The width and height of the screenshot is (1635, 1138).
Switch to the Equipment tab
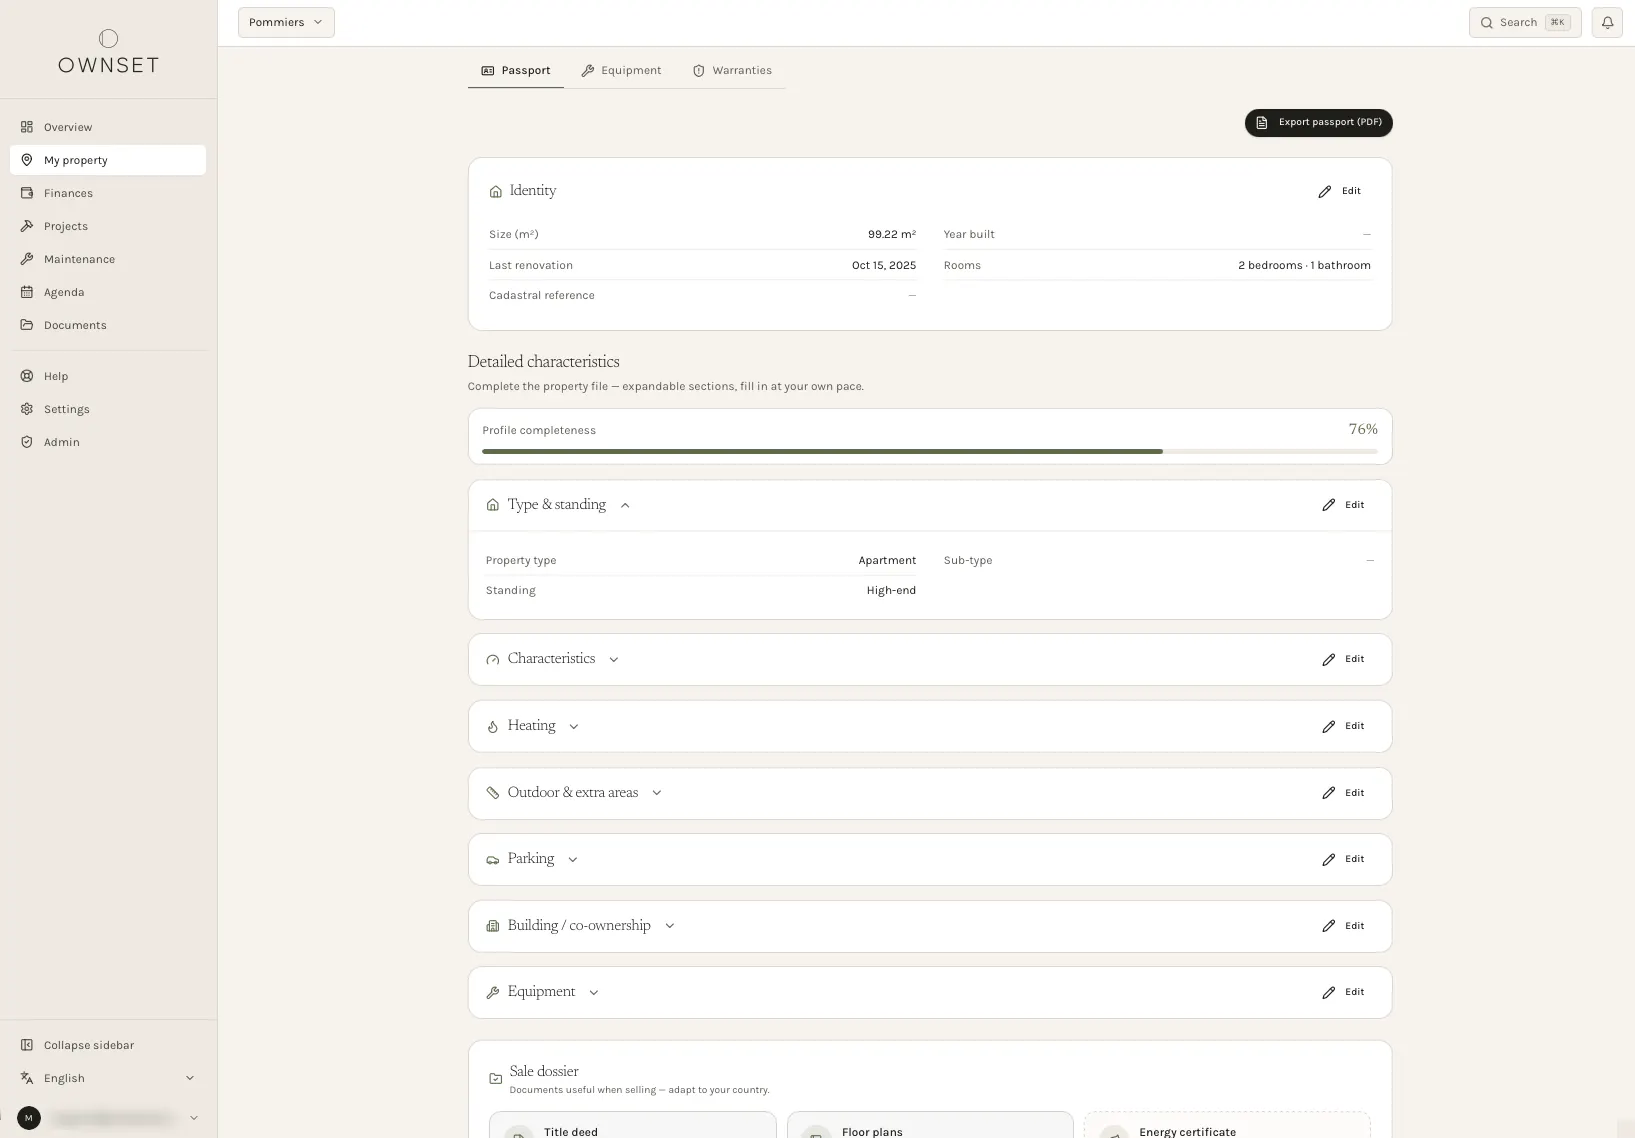(x=621, y=70)
